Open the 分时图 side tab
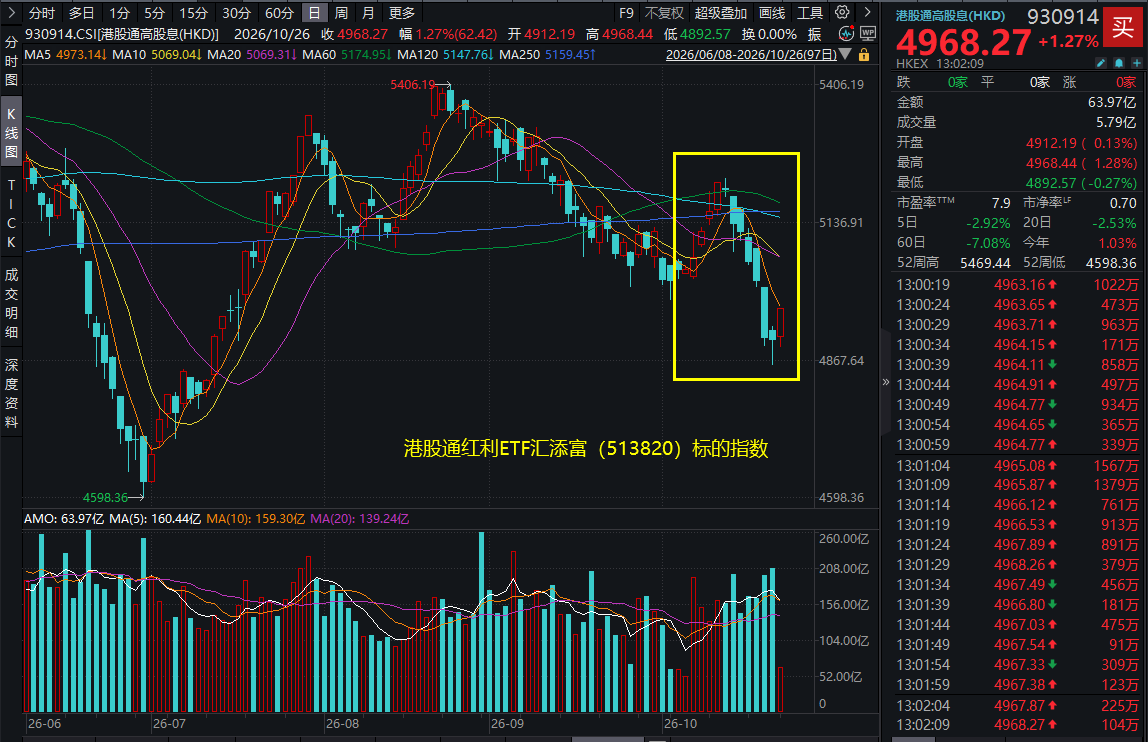This screenshot has height=742, width=1148. [x=11, y=61]
